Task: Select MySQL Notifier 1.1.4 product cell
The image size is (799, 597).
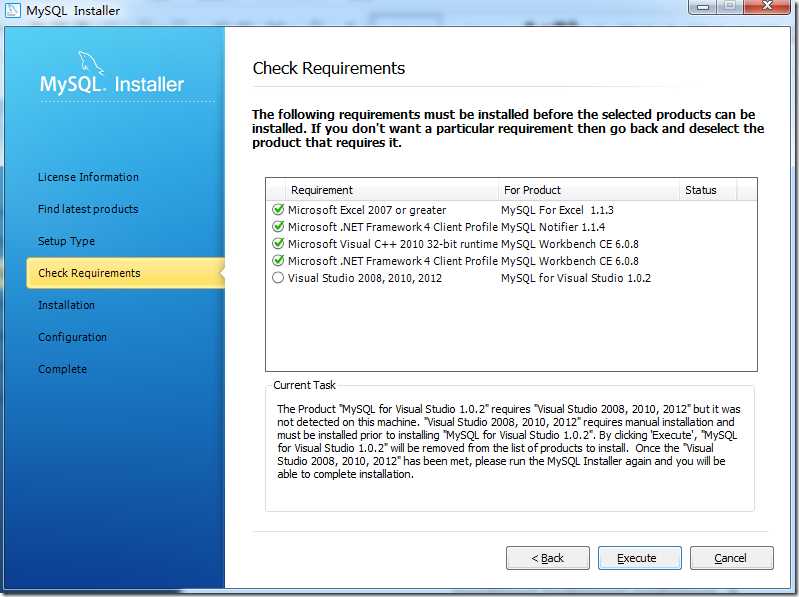Action: tap(553, 227)
